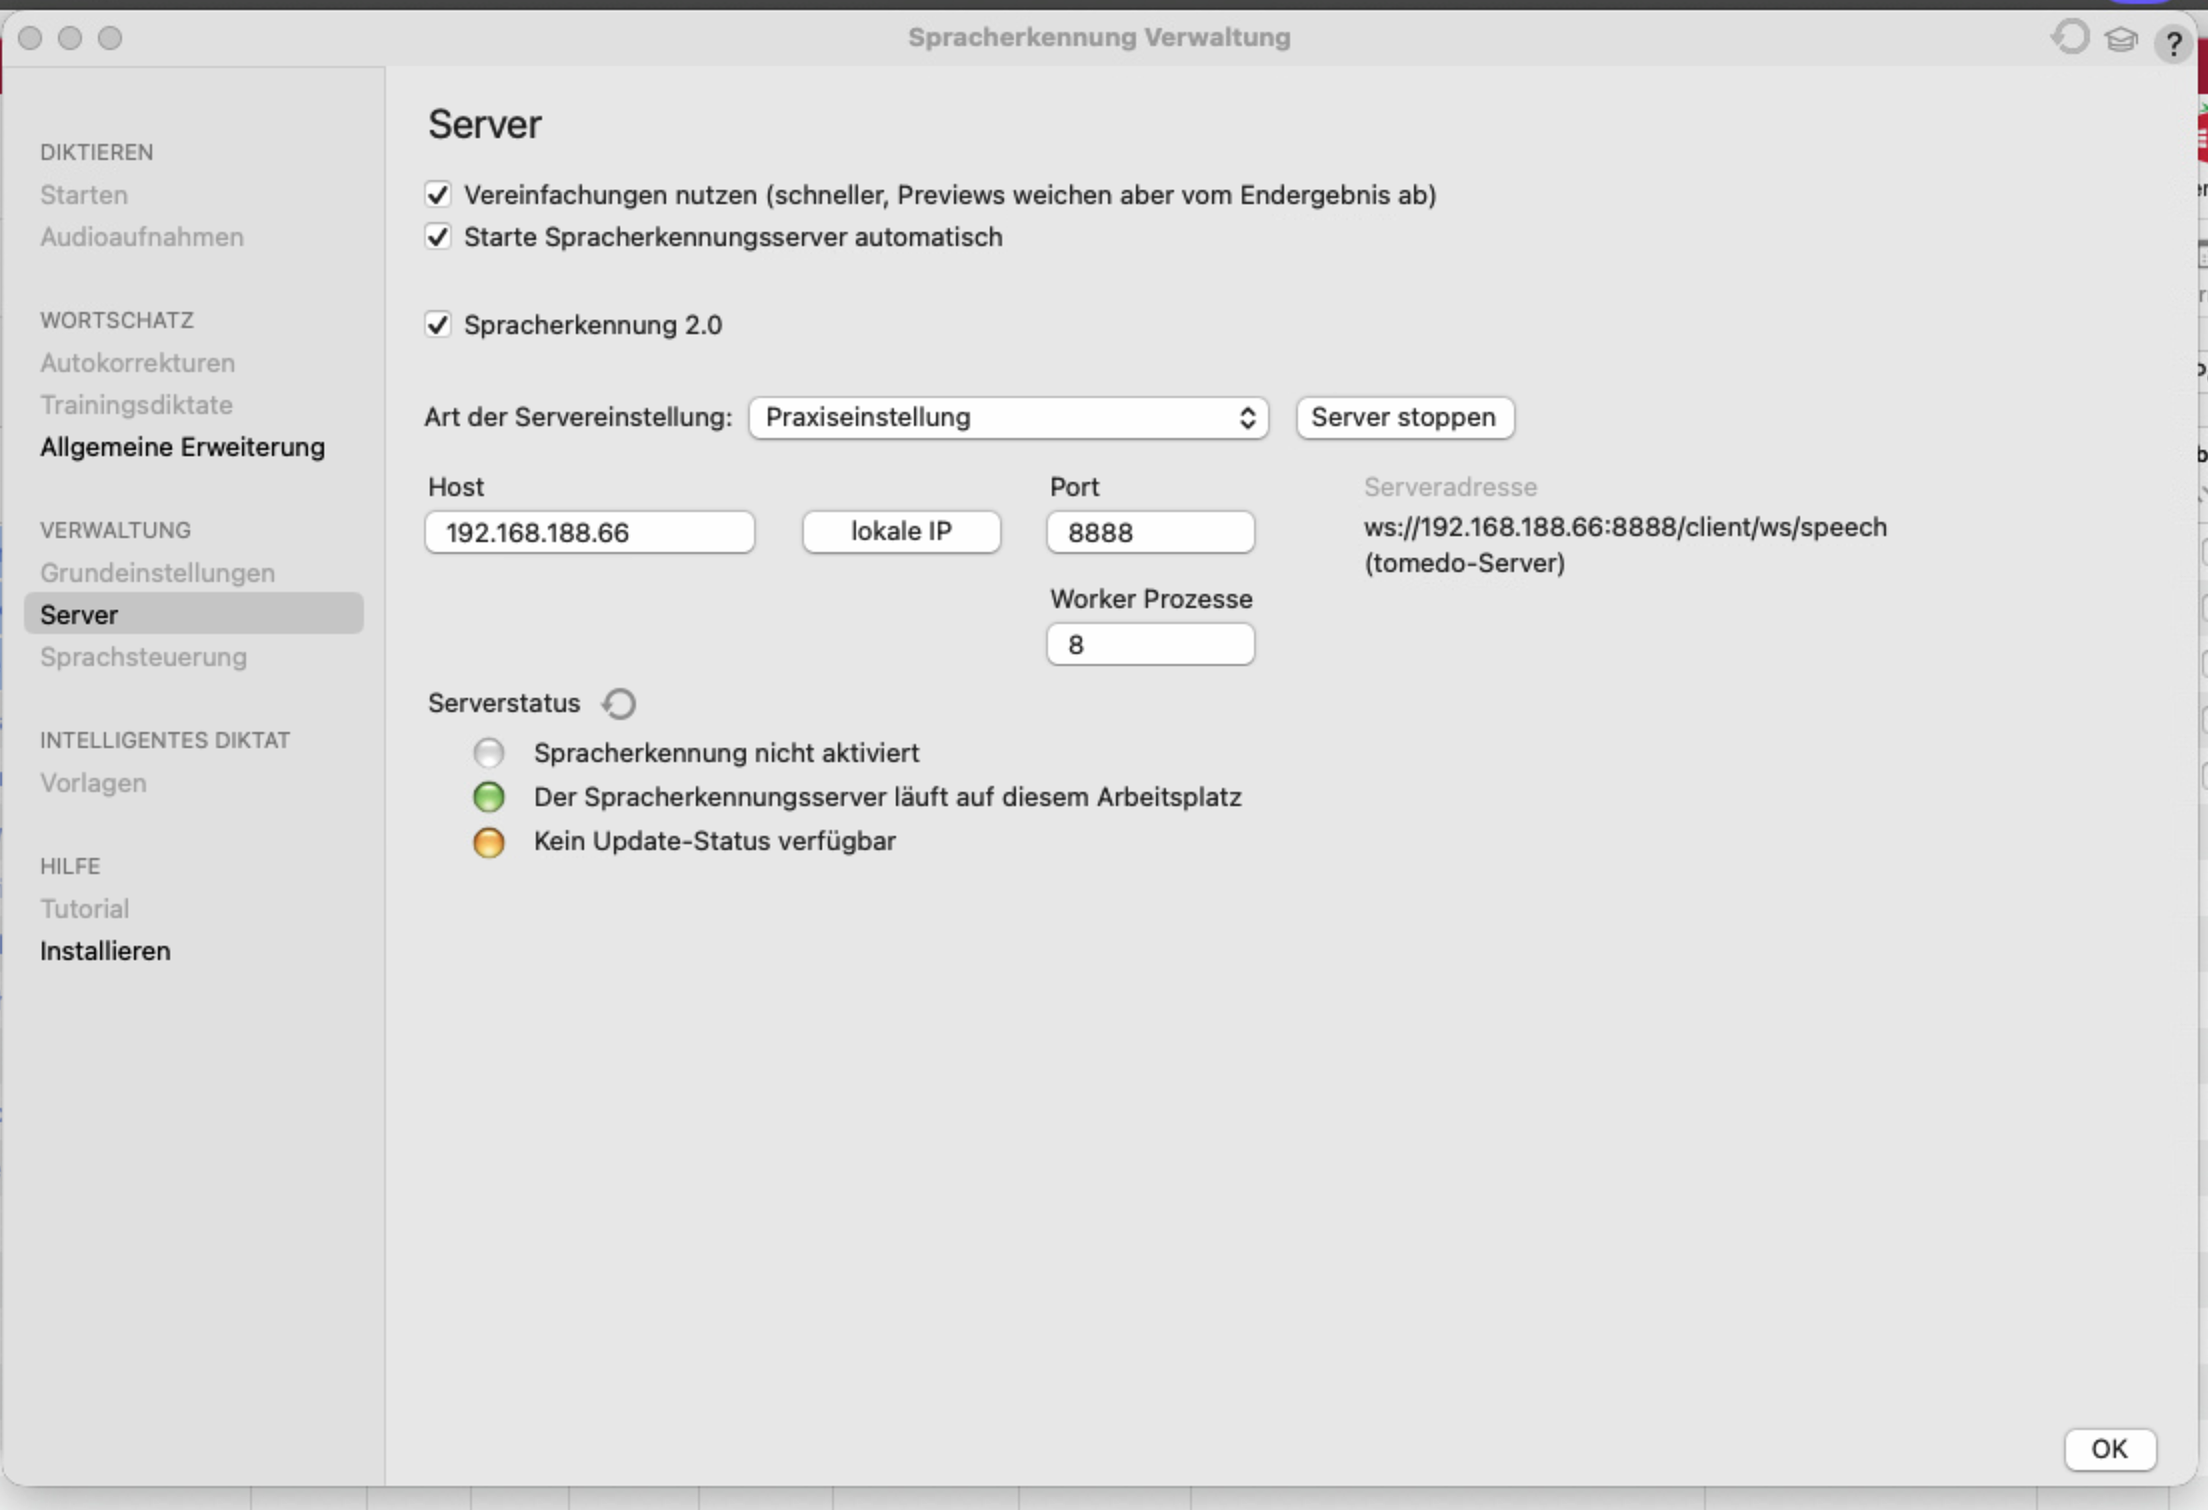The width and height of the screenshot is (2208, 1510).
Task: Confirm with the OK button
Action: [2110, 1449]
